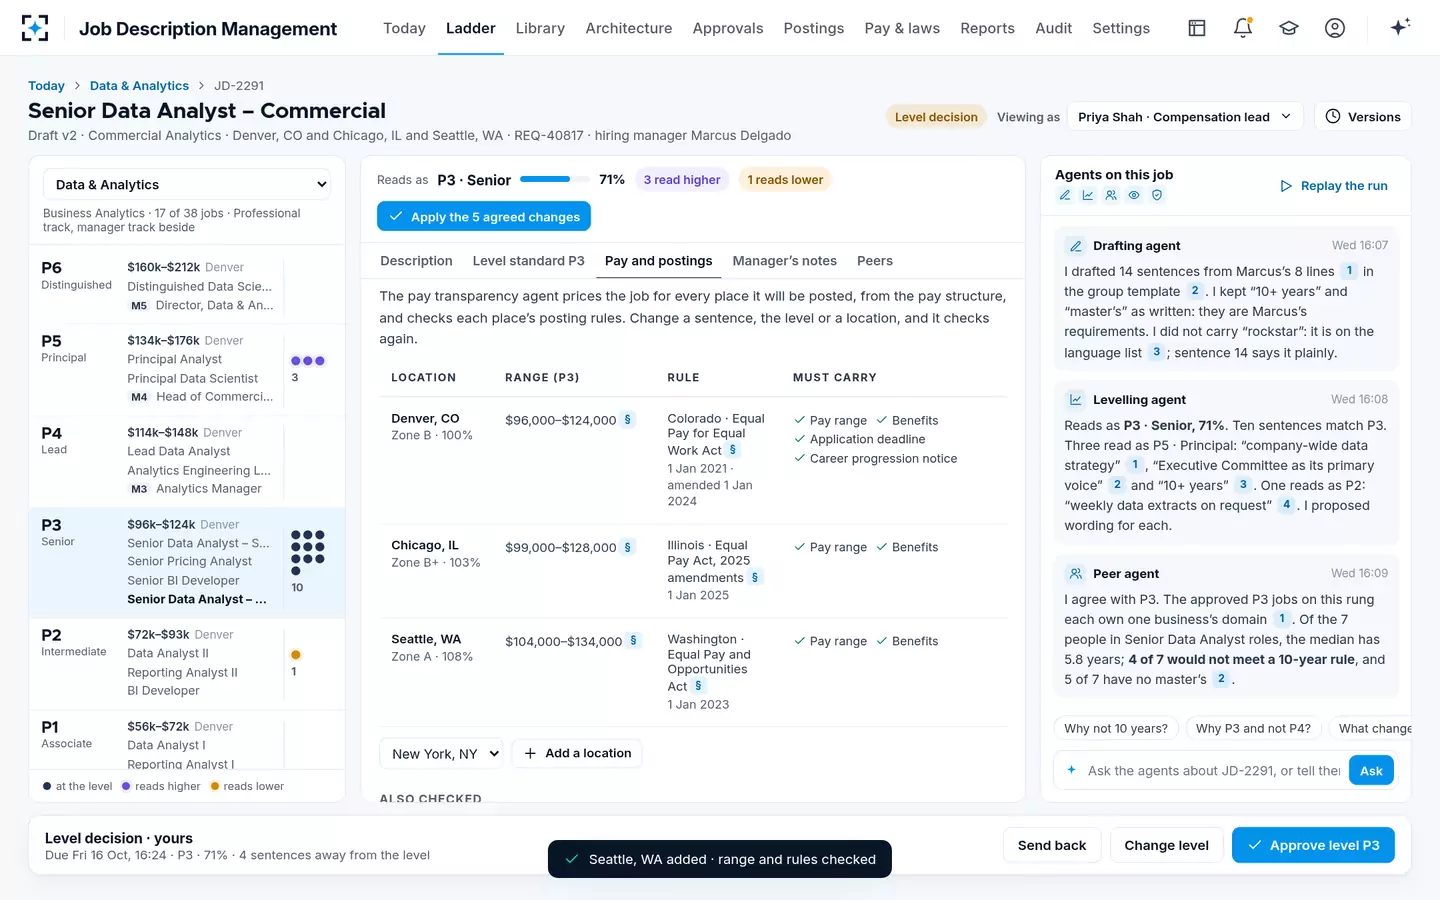
Task: Click the app logo icon
Action: point(35,28)
